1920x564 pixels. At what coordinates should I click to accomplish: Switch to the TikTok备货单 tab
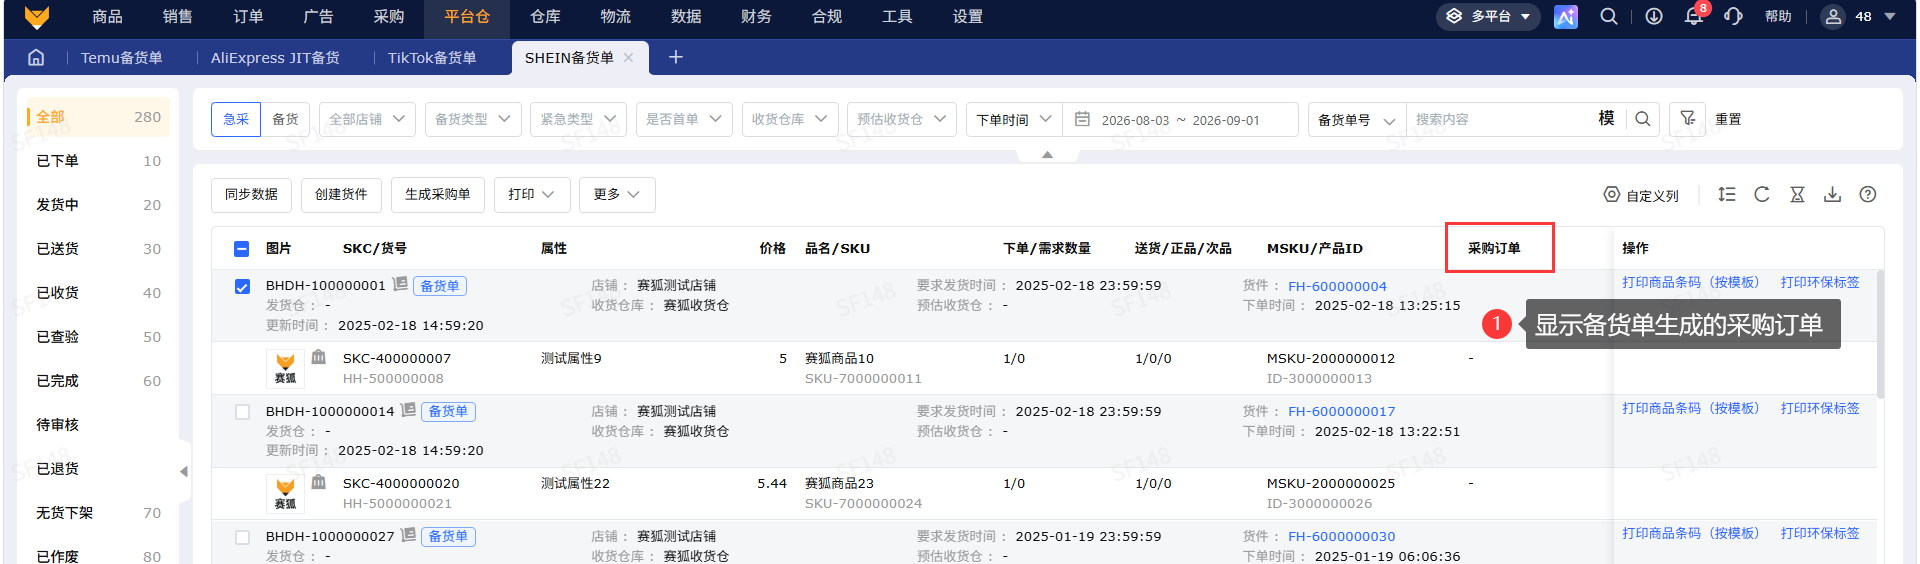432,58
